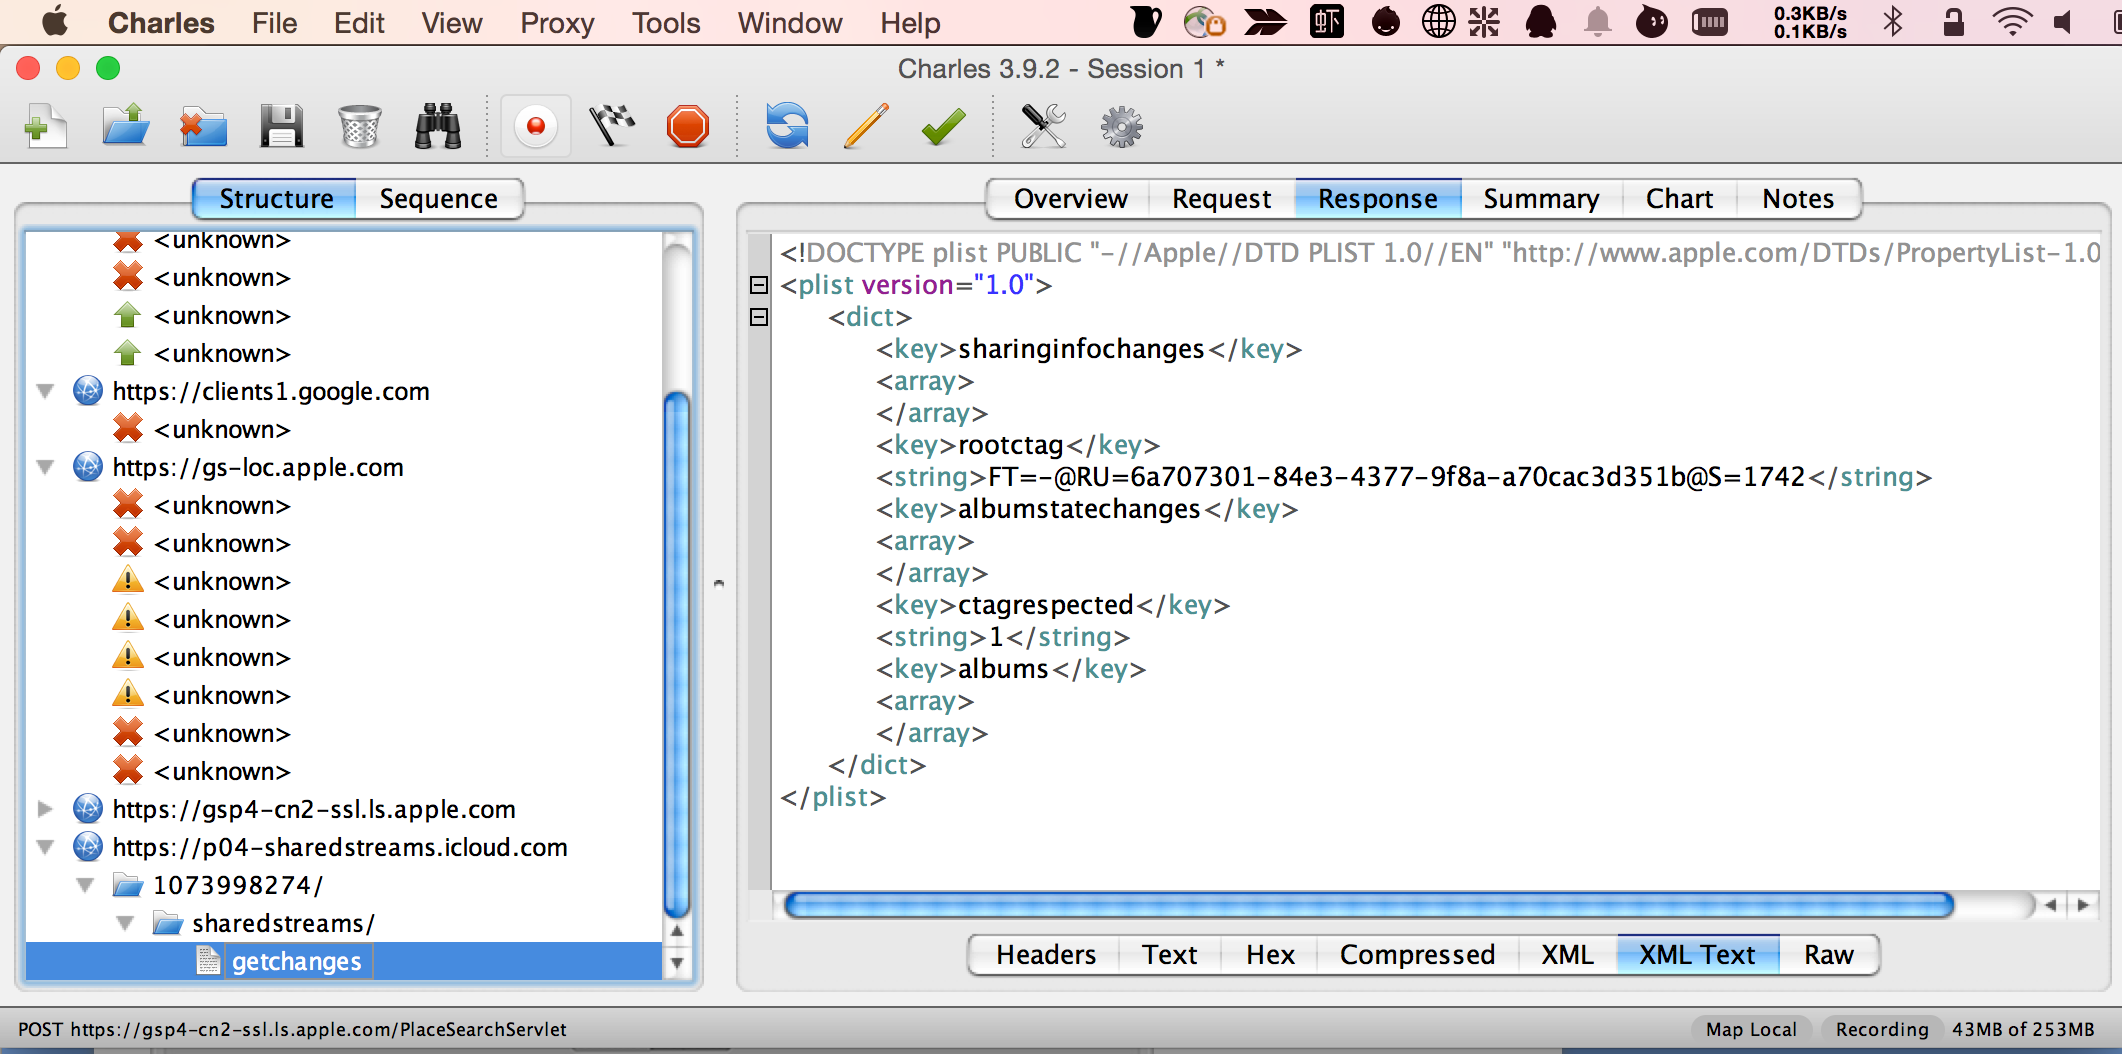
Task: Open the Request tab
Action: tap(1222, 199)
